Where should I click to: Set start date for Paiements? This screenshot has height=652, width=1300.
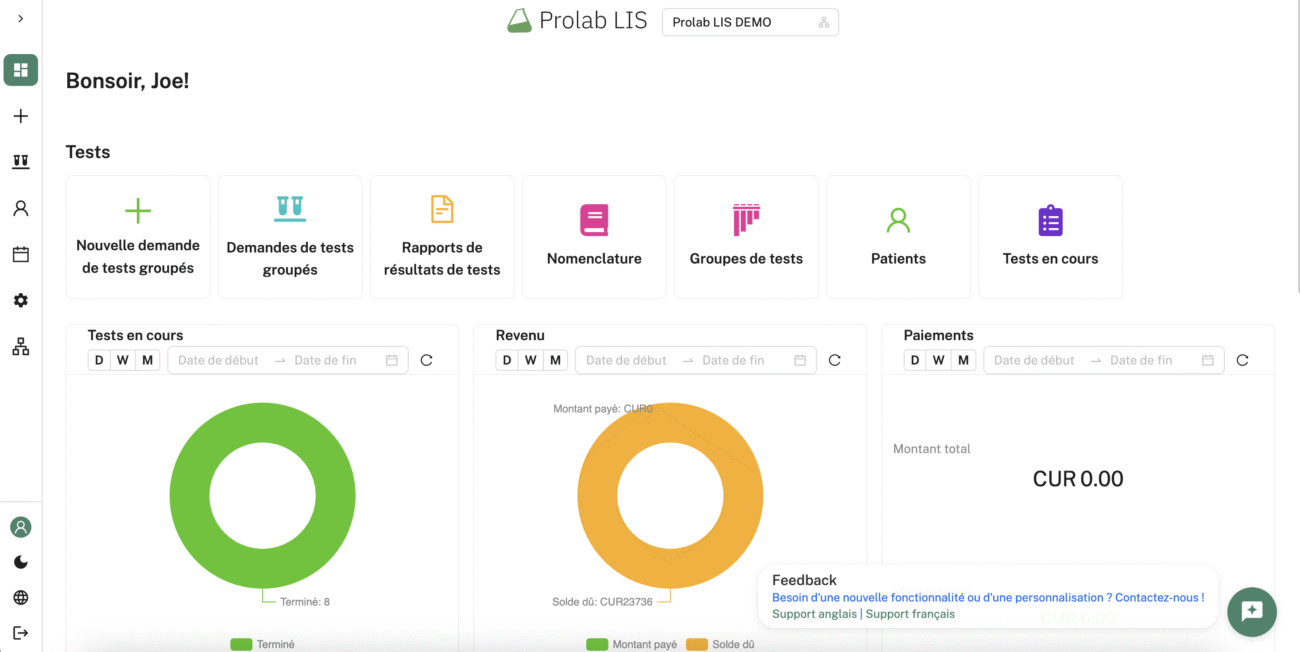click(1034, 360)
